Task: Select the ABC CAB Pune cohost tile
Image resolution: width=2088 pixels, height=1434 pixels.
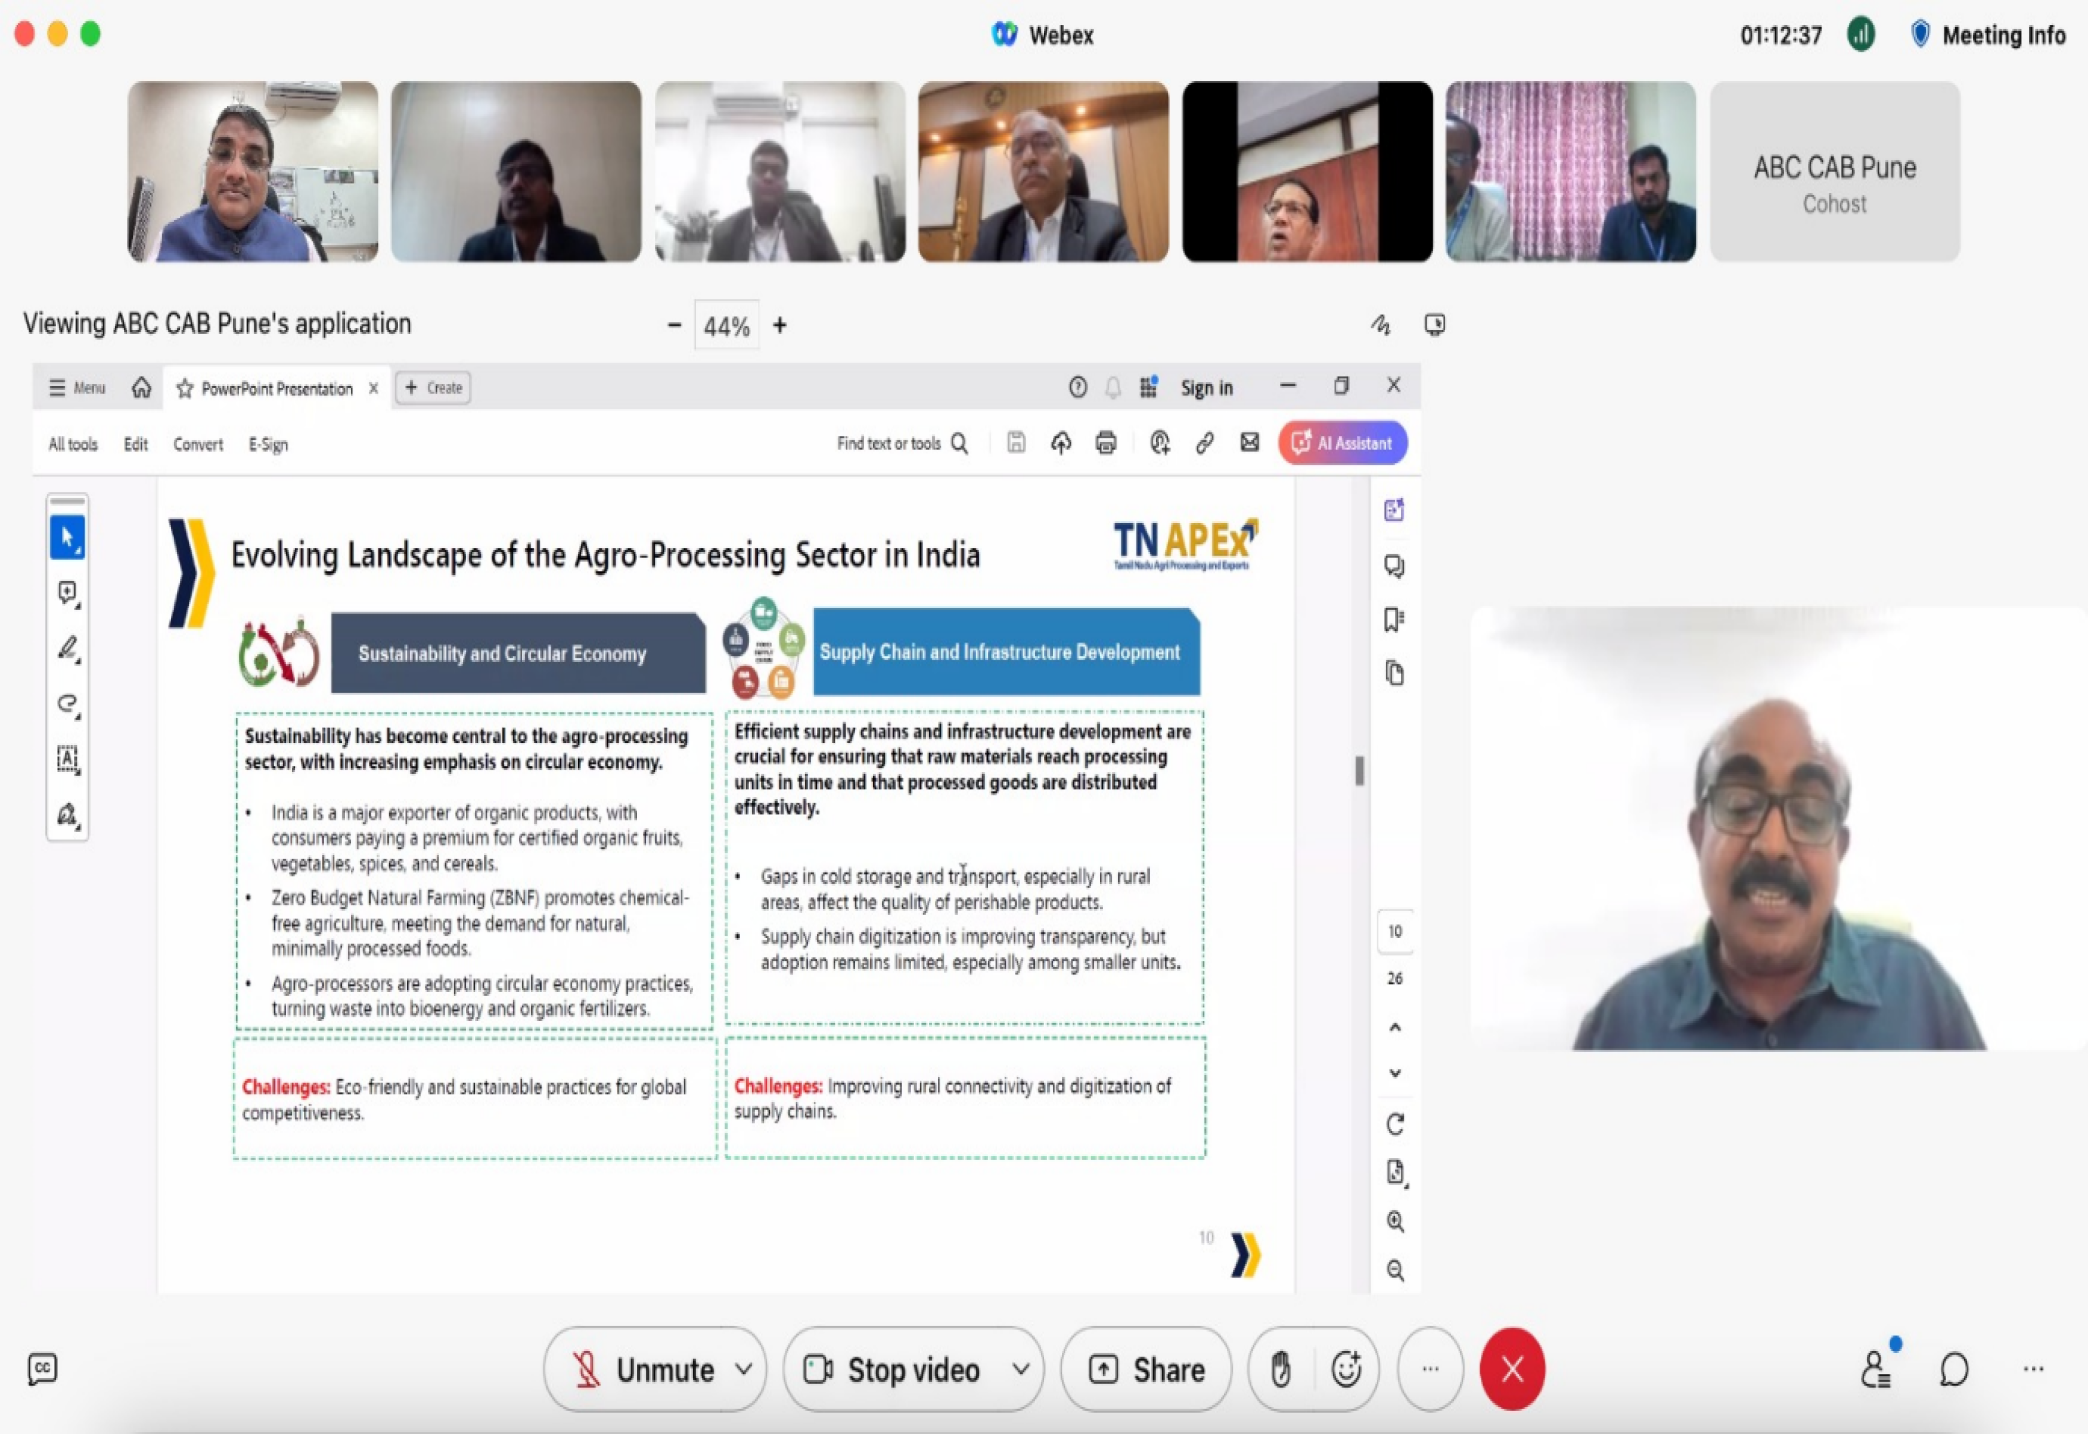Action: [x=1834, y=172]
